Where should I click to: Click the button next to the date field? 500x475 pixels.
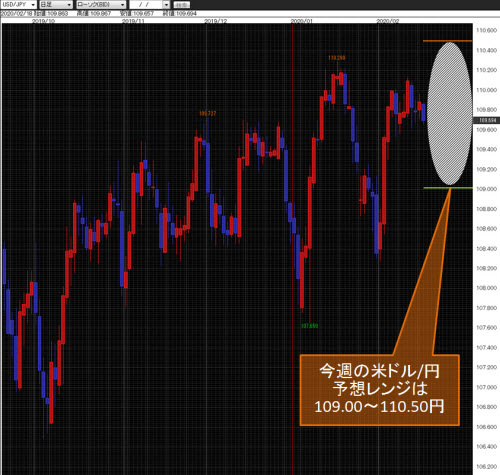click(182, 5)
